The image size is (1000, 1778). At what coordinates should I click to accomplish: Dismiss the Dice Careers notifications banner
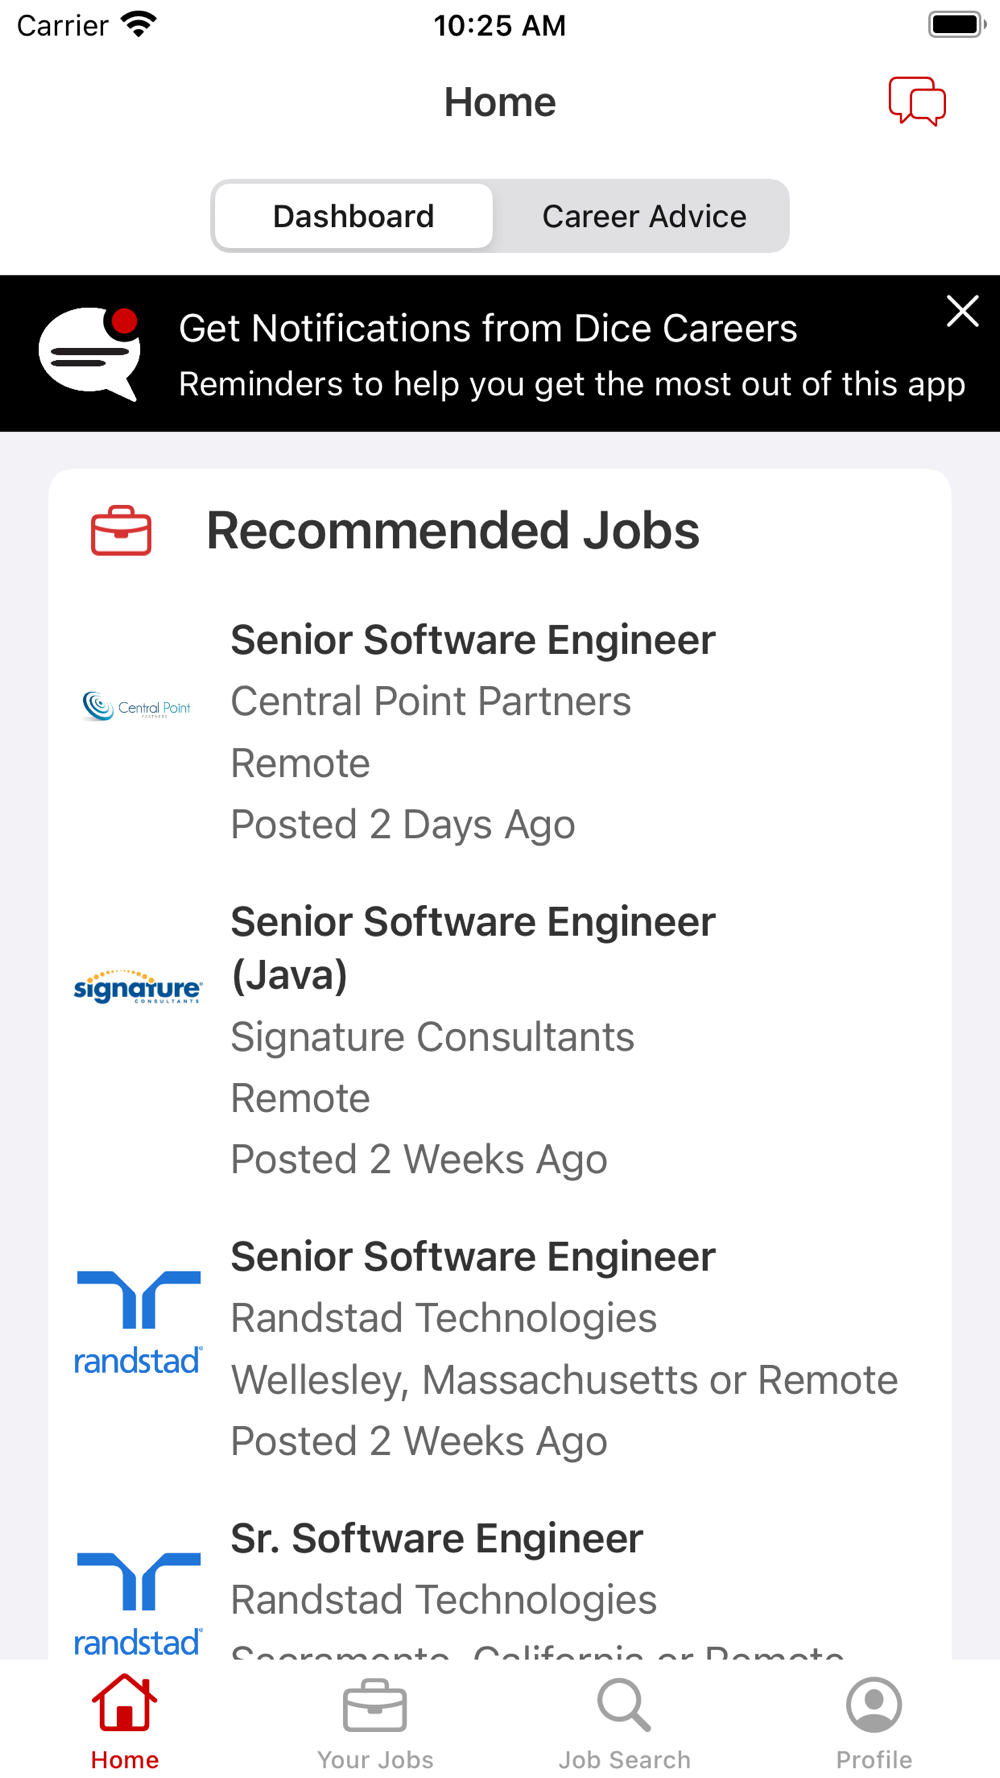click(962, 311)
